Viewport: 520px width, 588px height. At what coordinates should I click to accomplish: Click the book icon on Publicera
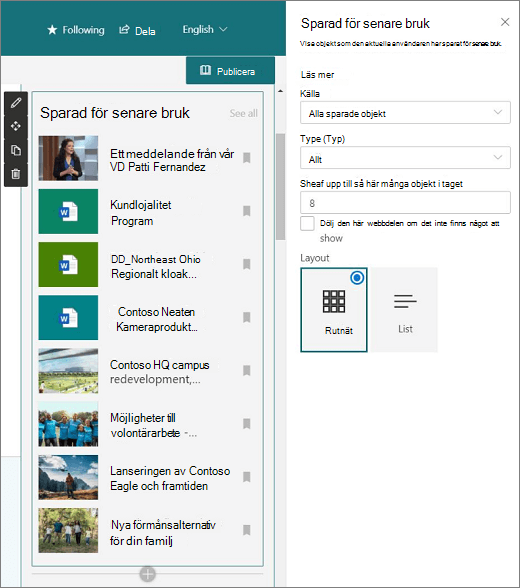pyautogui.click(x=205, y=70)
